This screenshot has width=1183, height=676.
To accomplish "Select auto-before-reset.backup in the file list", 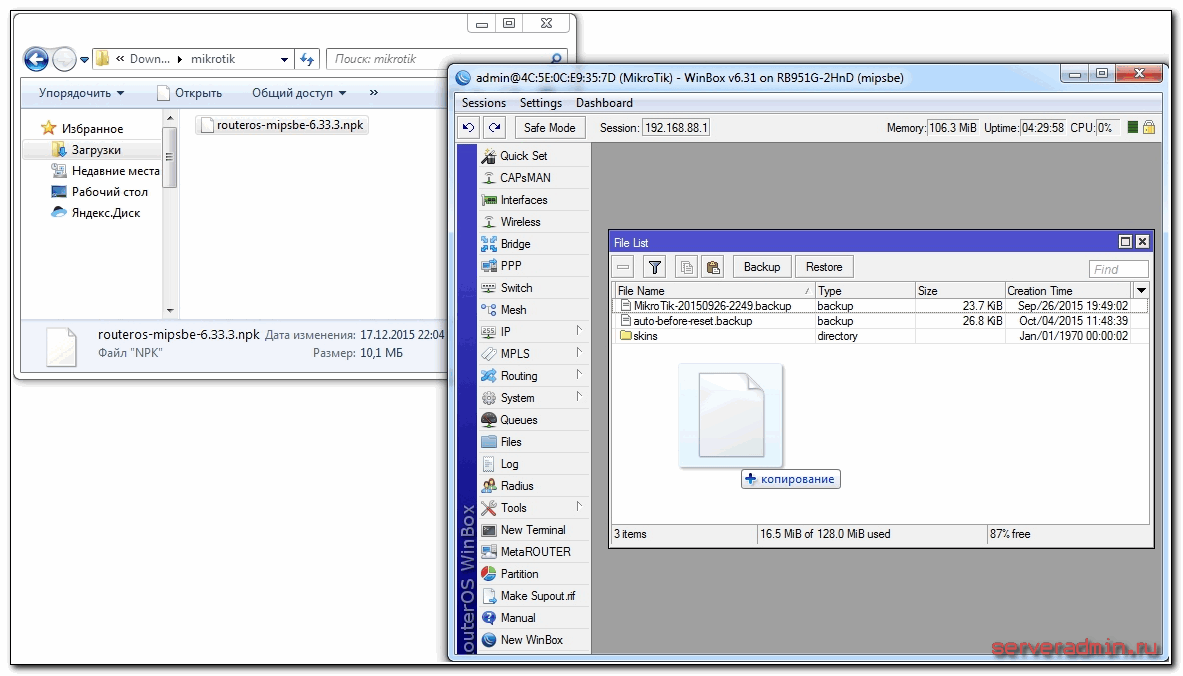I will (692, 321).
